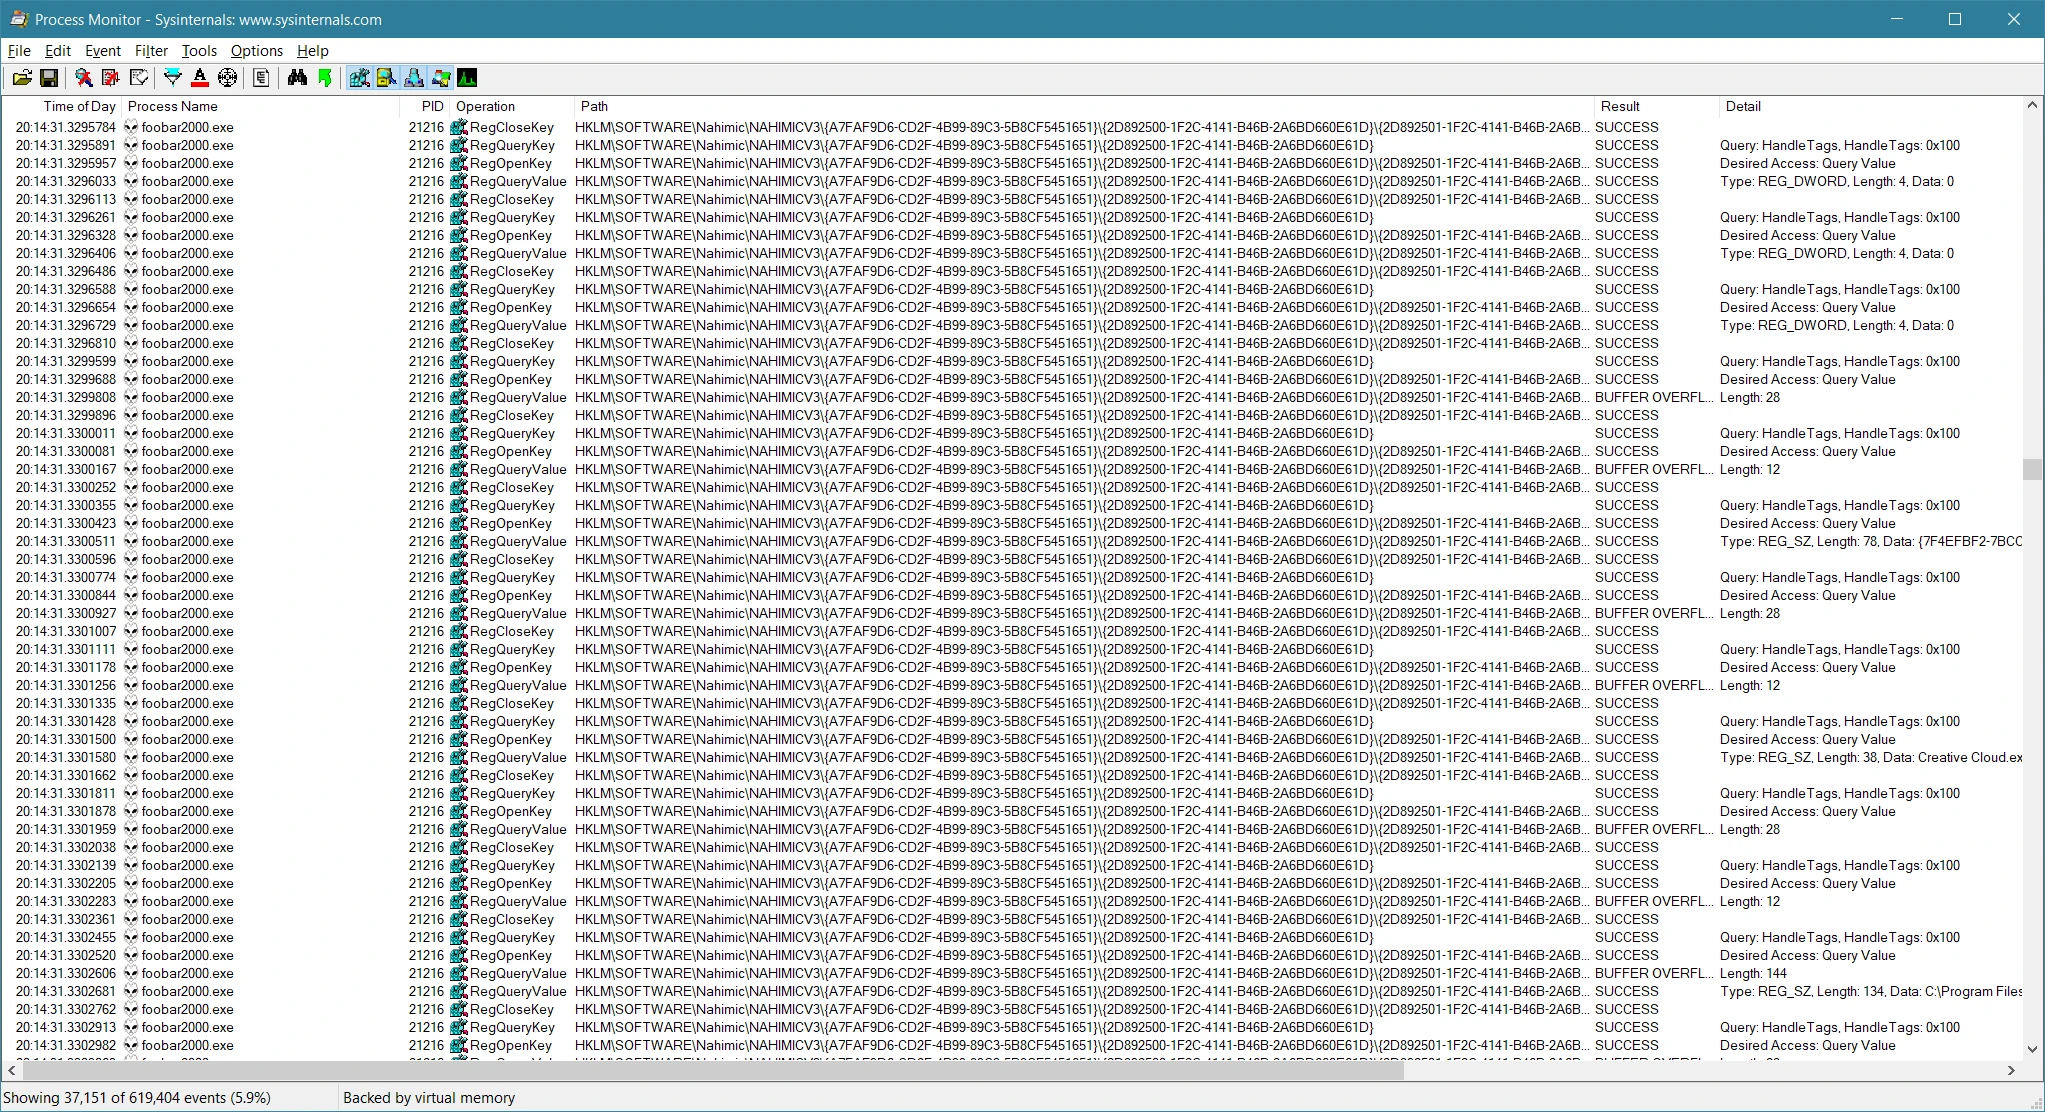Viewport: 2045px width, 1112px height.
Task: Click the Result column header
Action: click(x=1620, y=106)
